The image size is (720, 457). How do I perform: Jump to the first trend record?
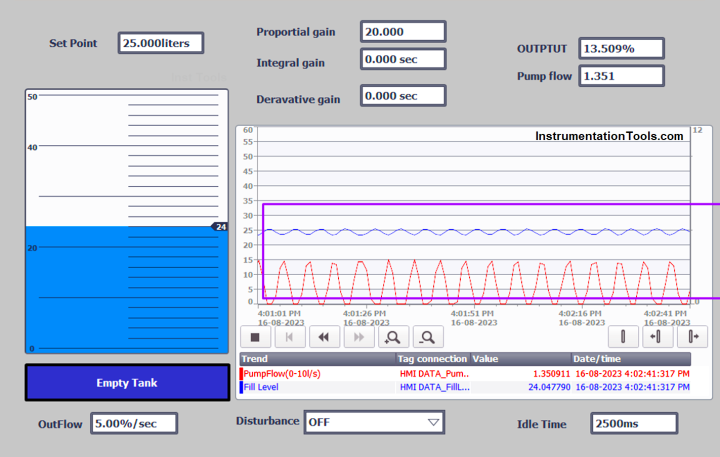[289, 337]
